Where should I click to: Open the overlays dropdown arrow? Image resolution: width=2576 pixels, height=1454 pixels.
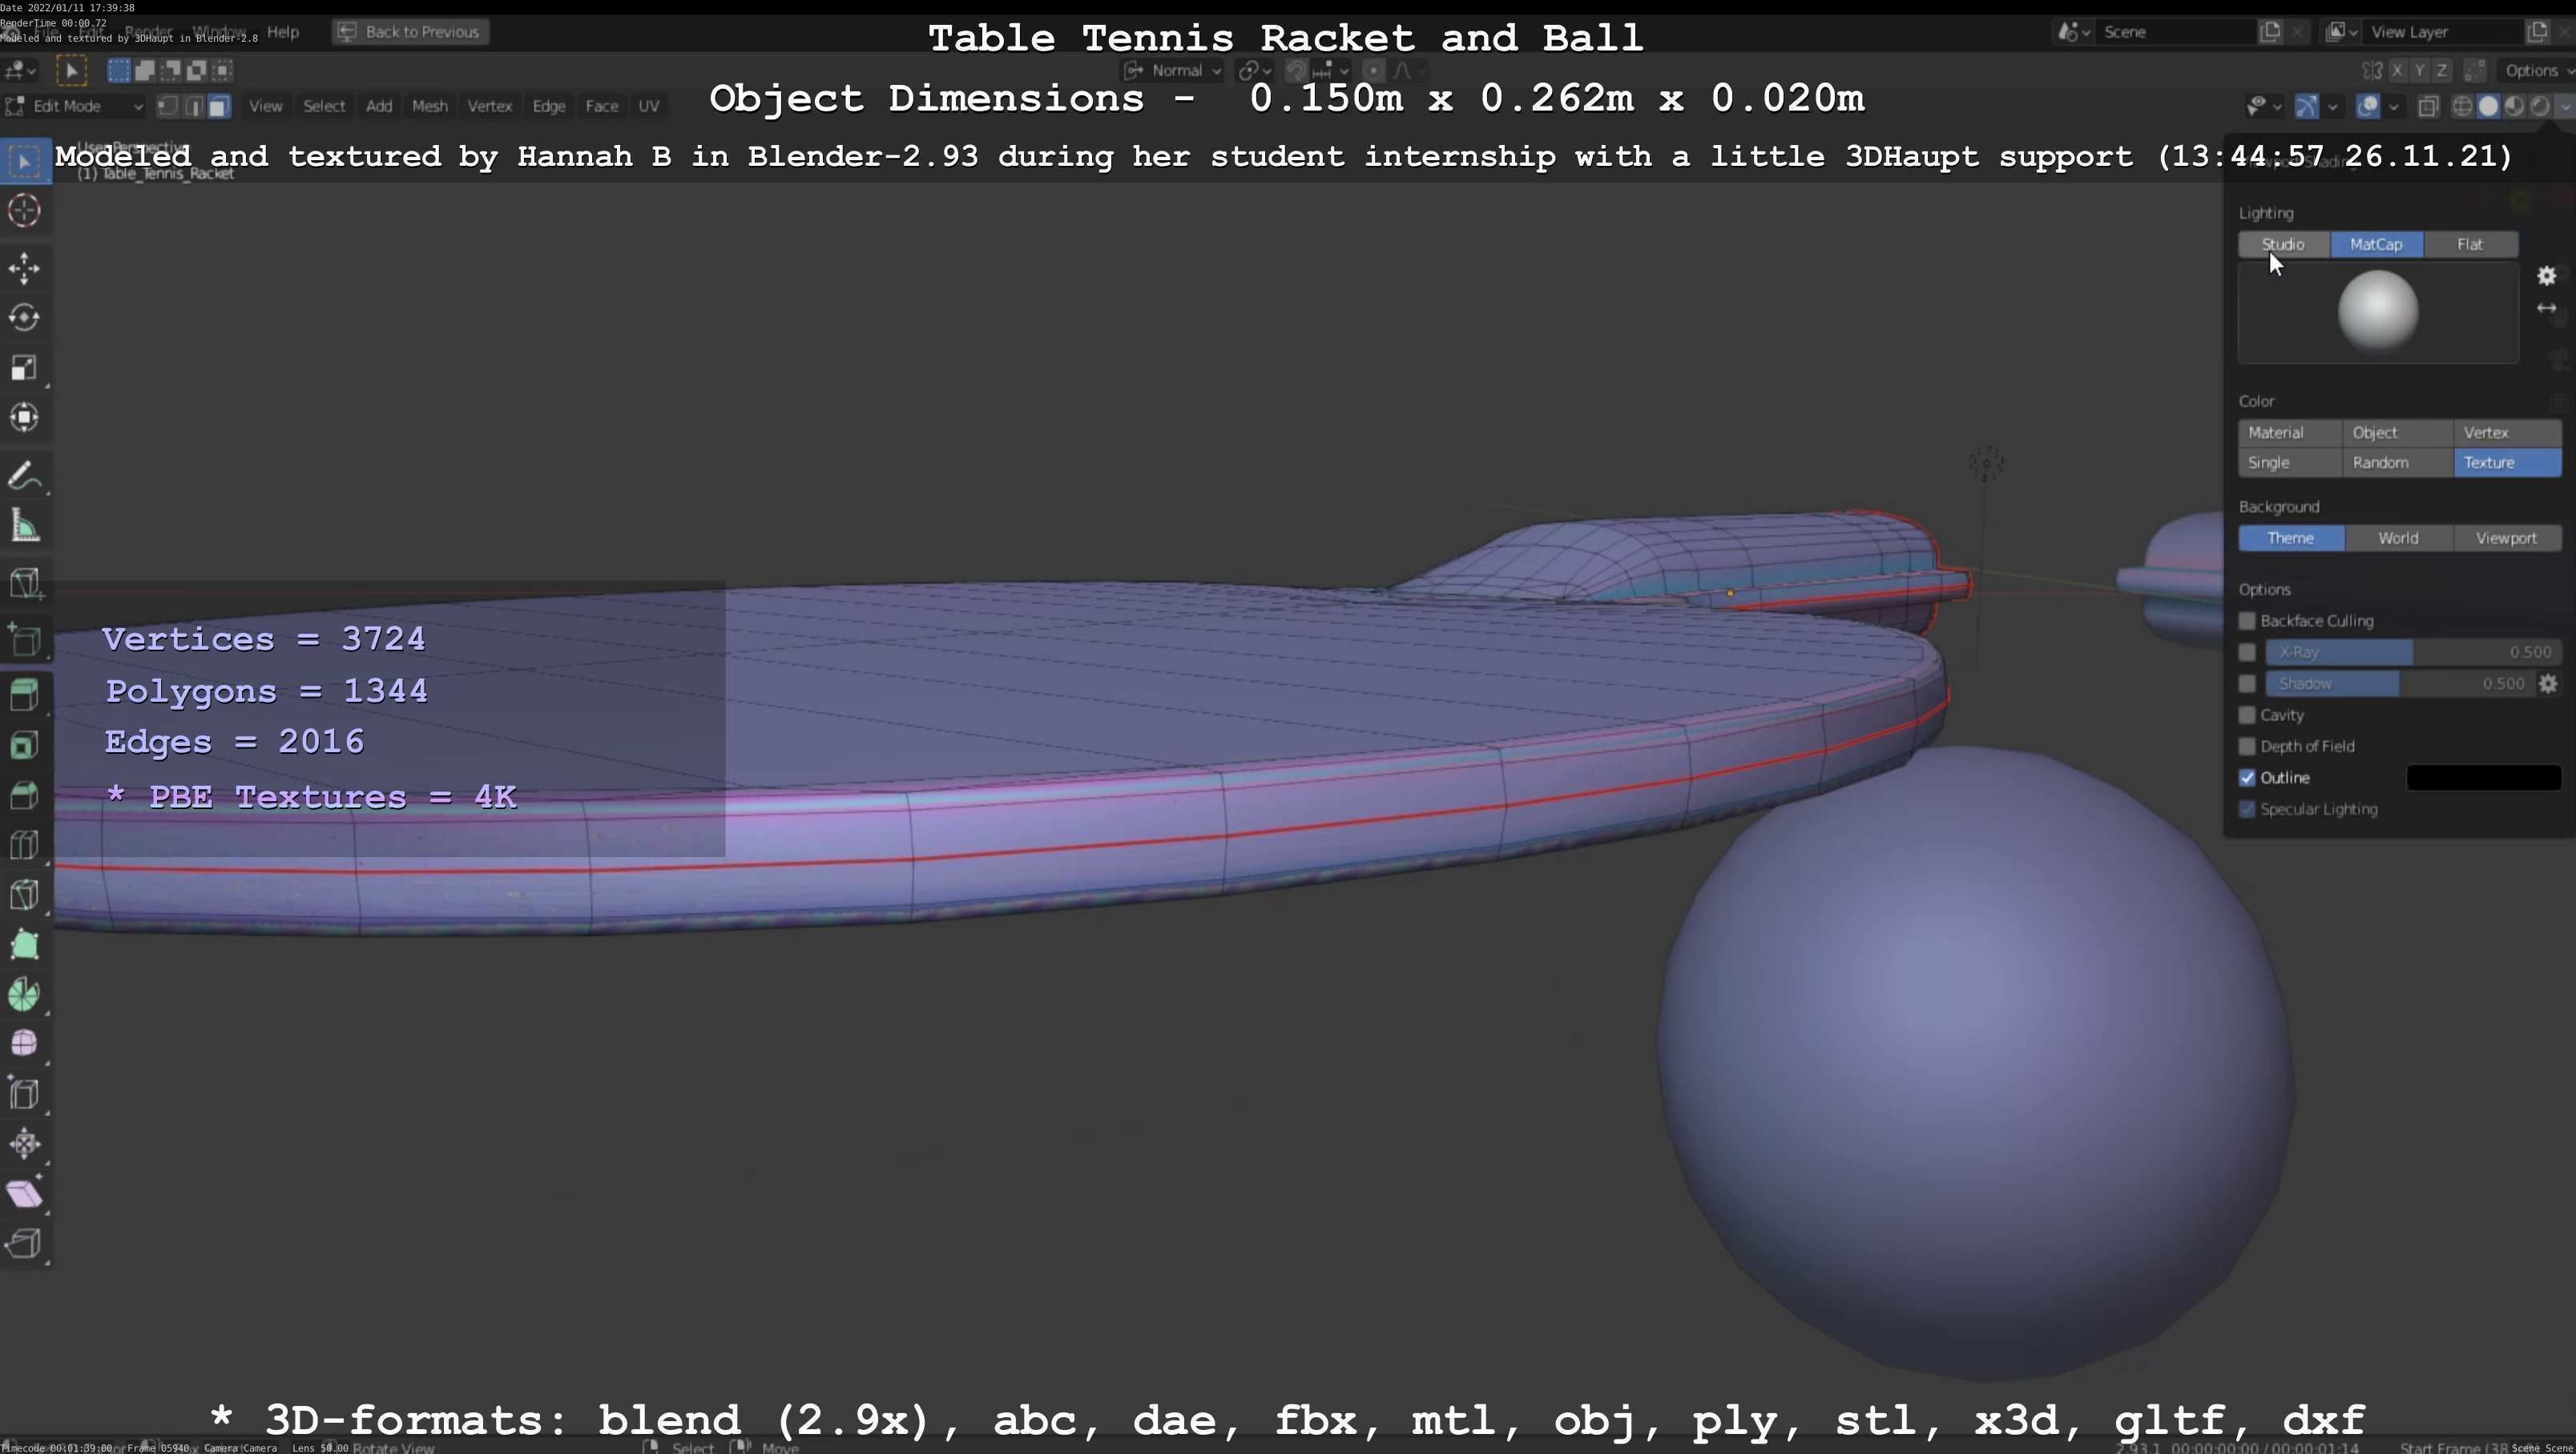2393,107
